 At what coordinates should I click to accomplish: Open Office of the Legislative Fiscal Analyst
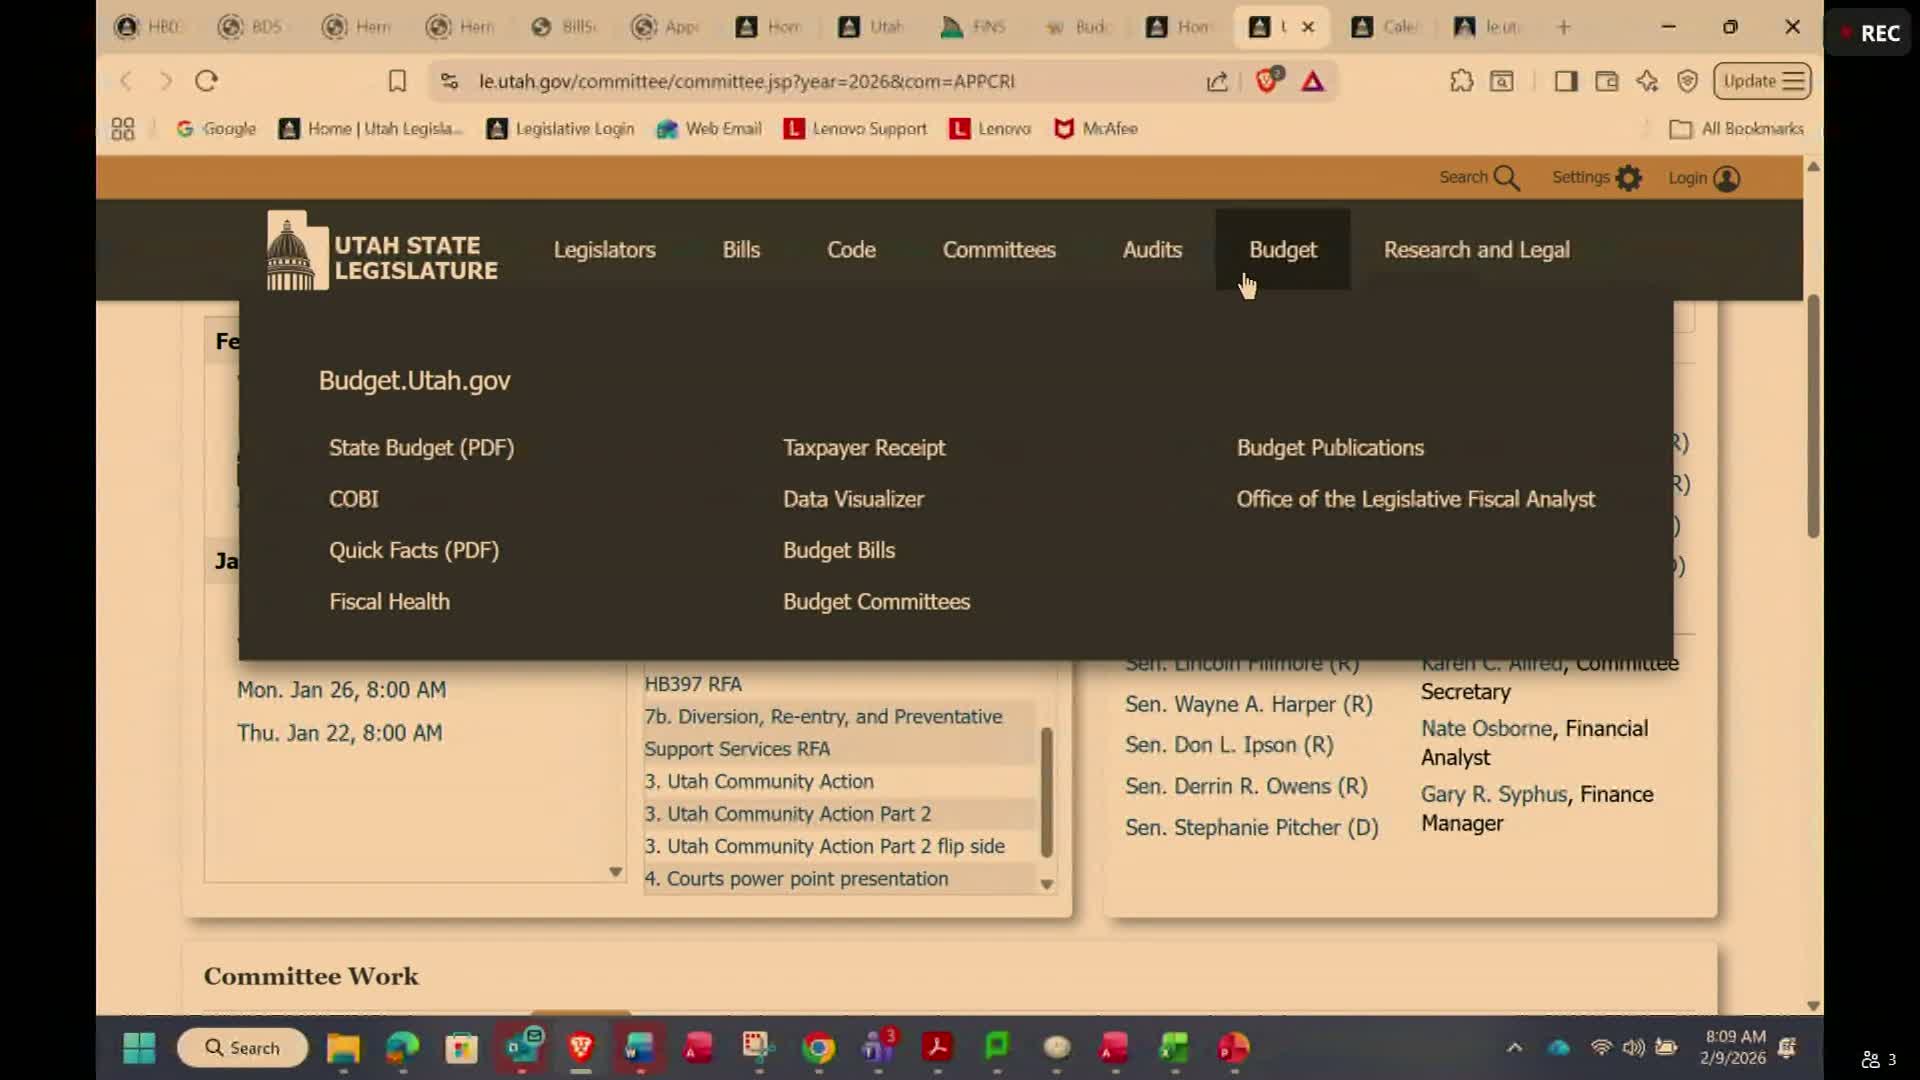[1415, 499]
